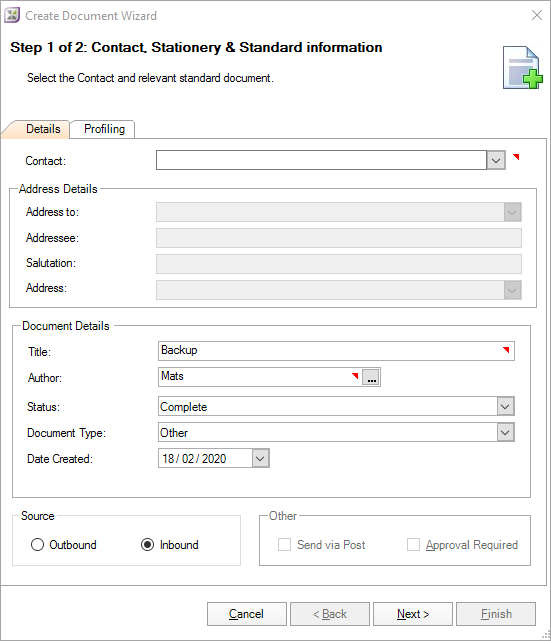Image resolution: width=551 pixels, height=641 pixels.
Task: Open the Contact dropdown list
Action: (x=496, y=160)
